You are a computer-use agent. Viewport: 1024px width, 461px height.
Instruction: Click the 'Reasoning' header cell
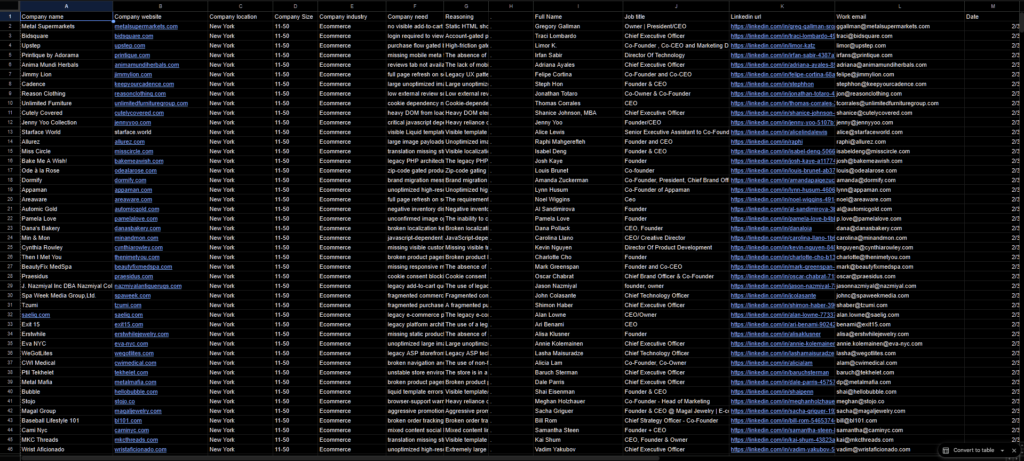[466, 16]
